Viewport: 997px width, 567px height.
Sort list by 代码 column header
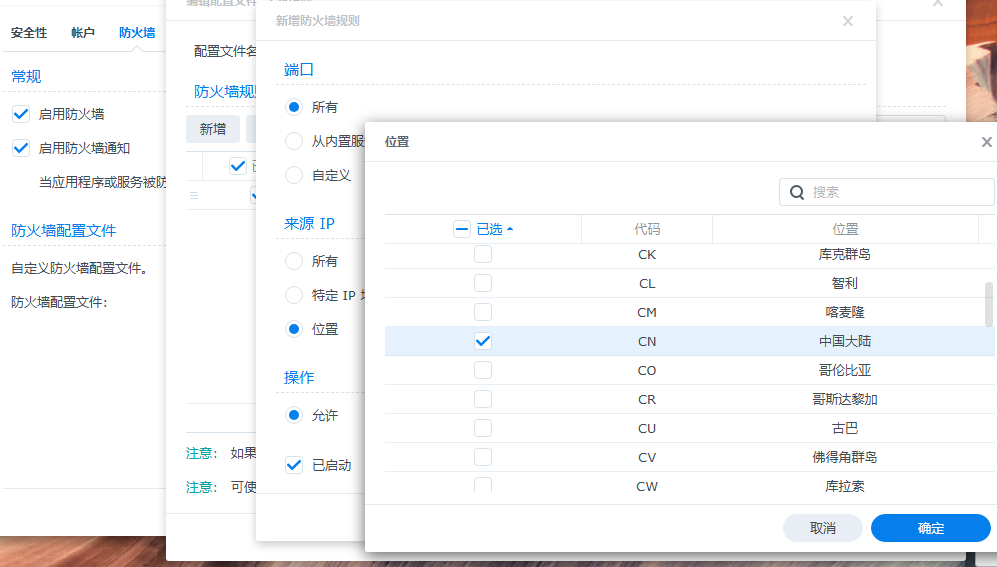click(x=647, y=229)
